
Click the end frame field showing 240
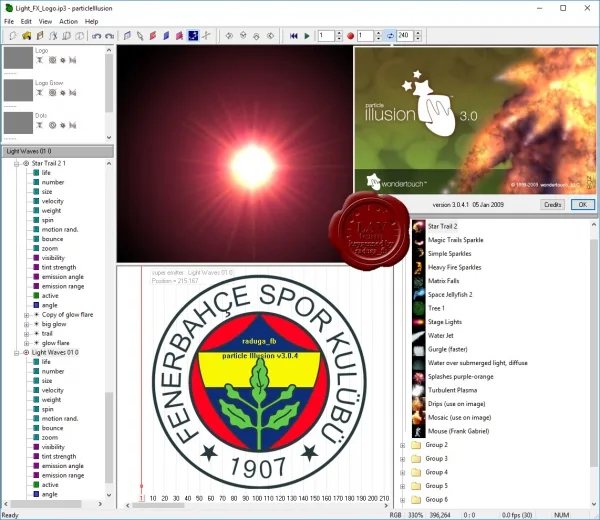click(x=405, y=36)
